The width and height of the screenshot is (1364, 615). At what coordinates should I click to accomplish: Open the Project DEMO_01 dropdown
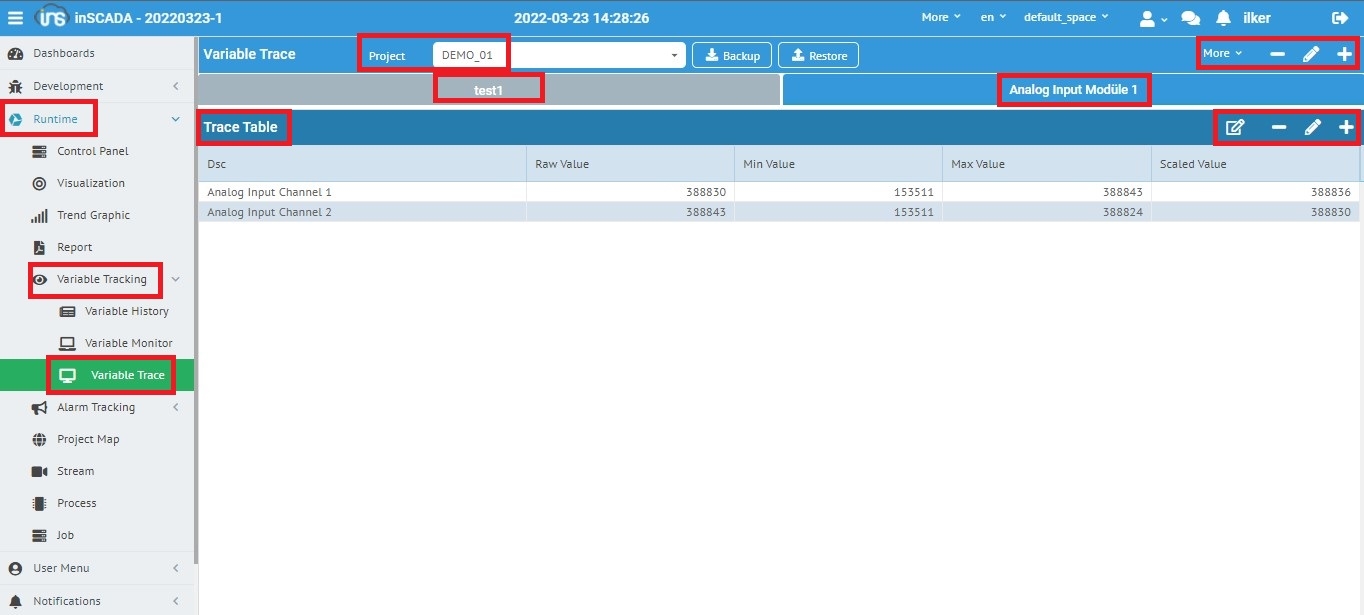[558, 55]
